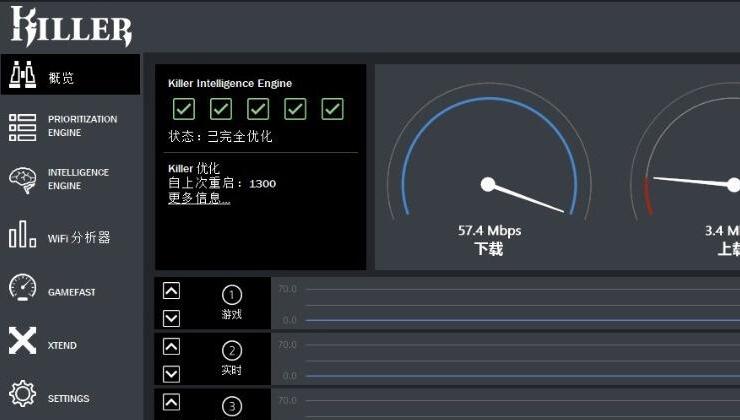
Task: Open Prioritization Engine list icon
Action: coord(23,127)
